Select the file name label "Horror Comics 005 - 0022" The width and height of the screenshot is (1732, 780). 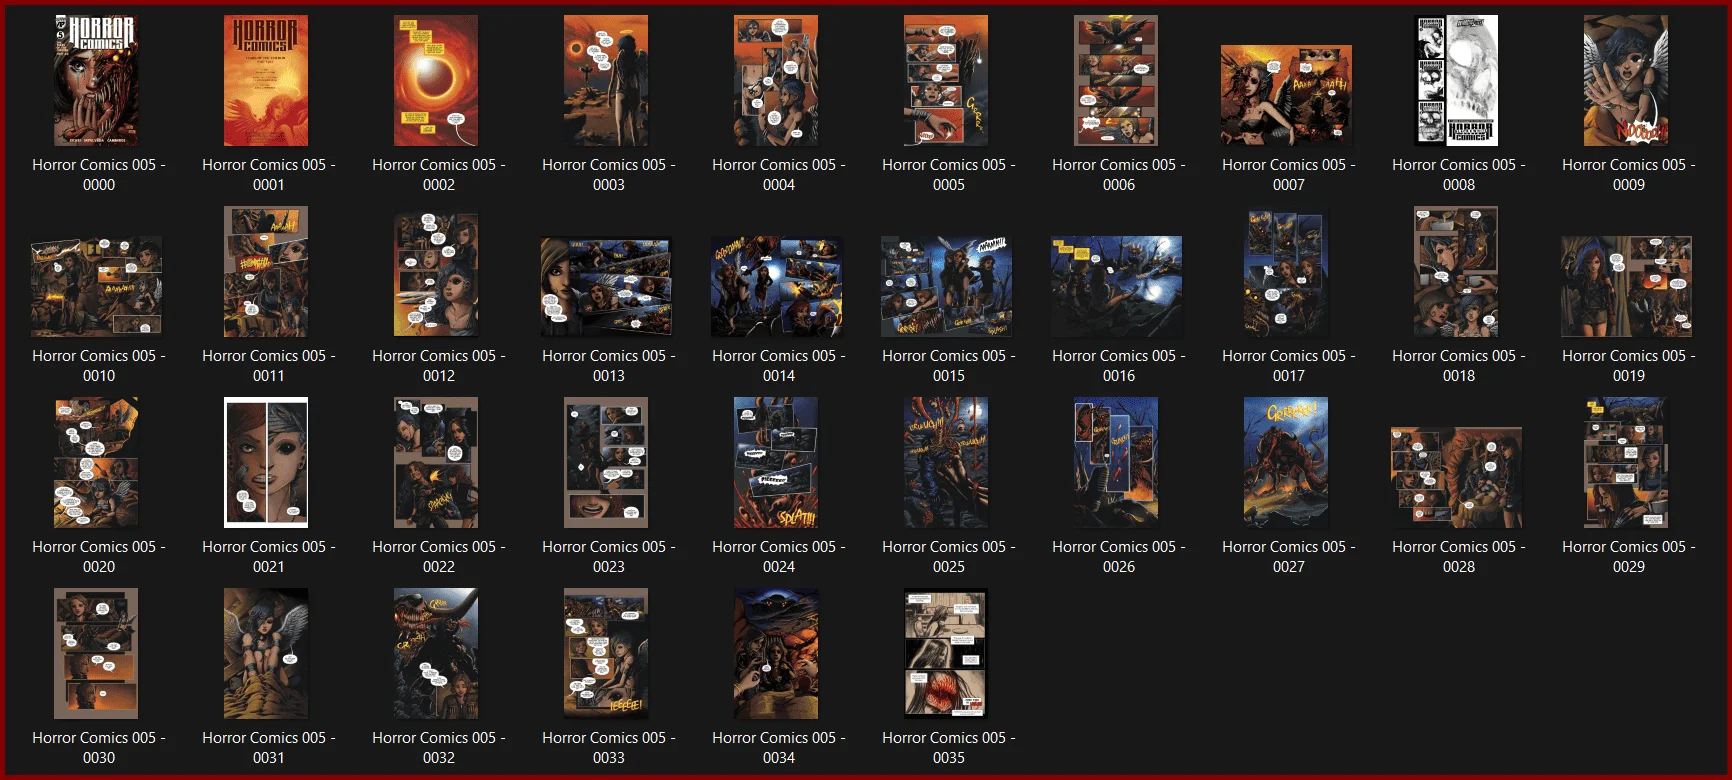pos(439,557)
